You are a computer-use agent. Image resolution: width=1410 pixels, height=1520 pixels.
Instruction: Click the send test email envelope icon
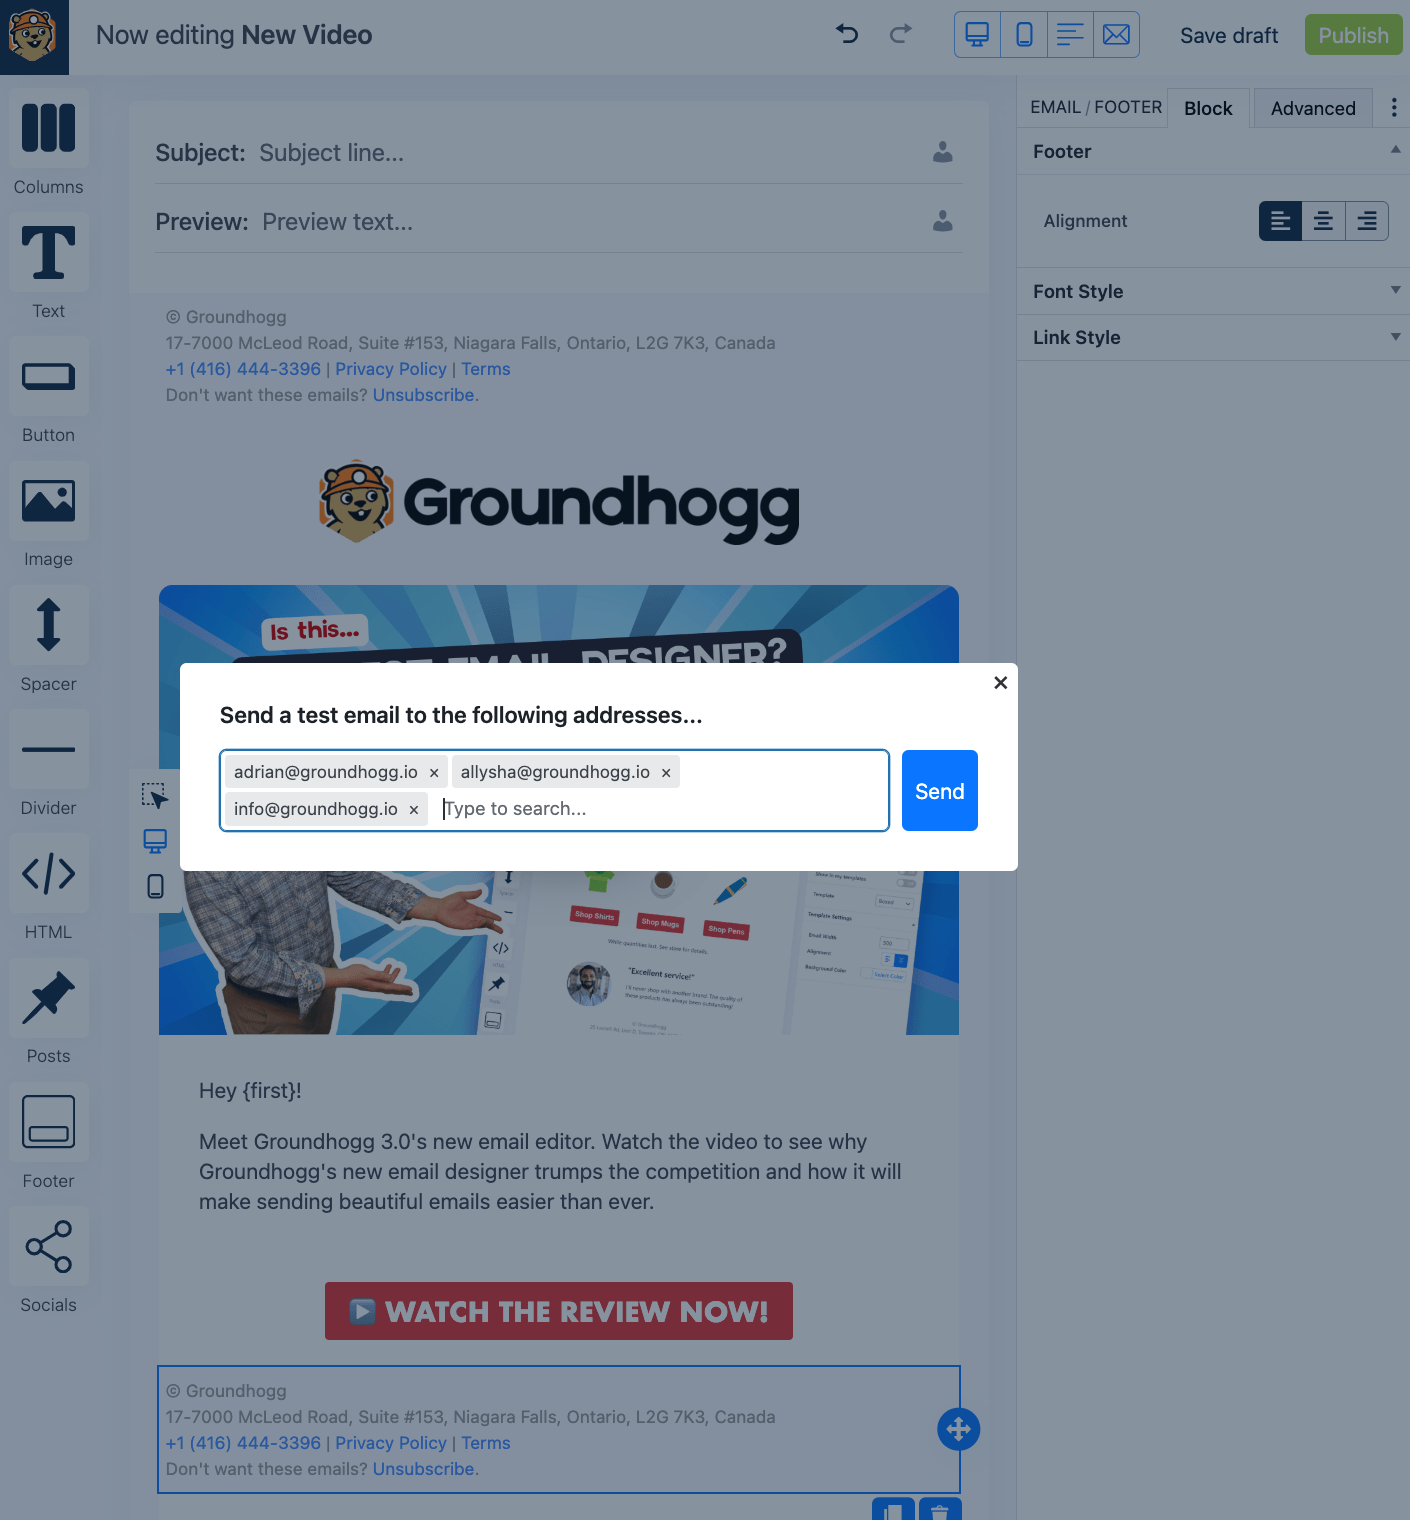1116,34
